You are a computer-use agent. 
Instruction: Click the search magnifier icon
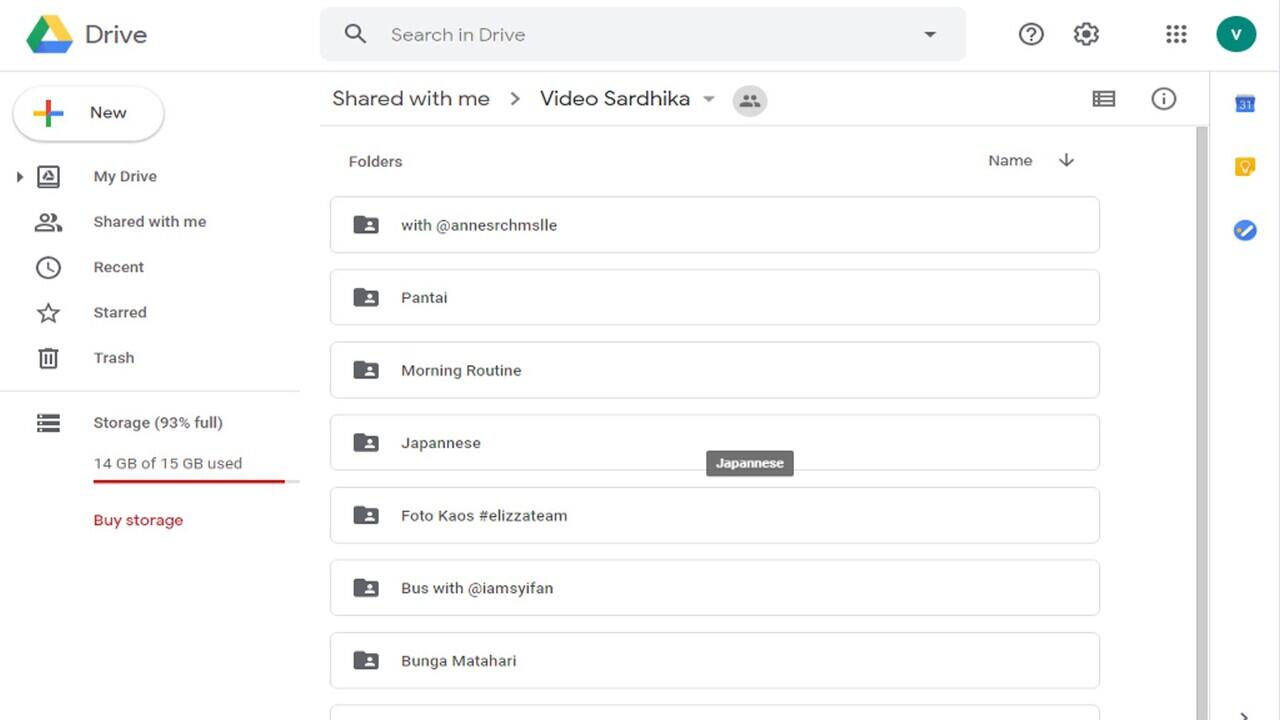pos(355,34)
